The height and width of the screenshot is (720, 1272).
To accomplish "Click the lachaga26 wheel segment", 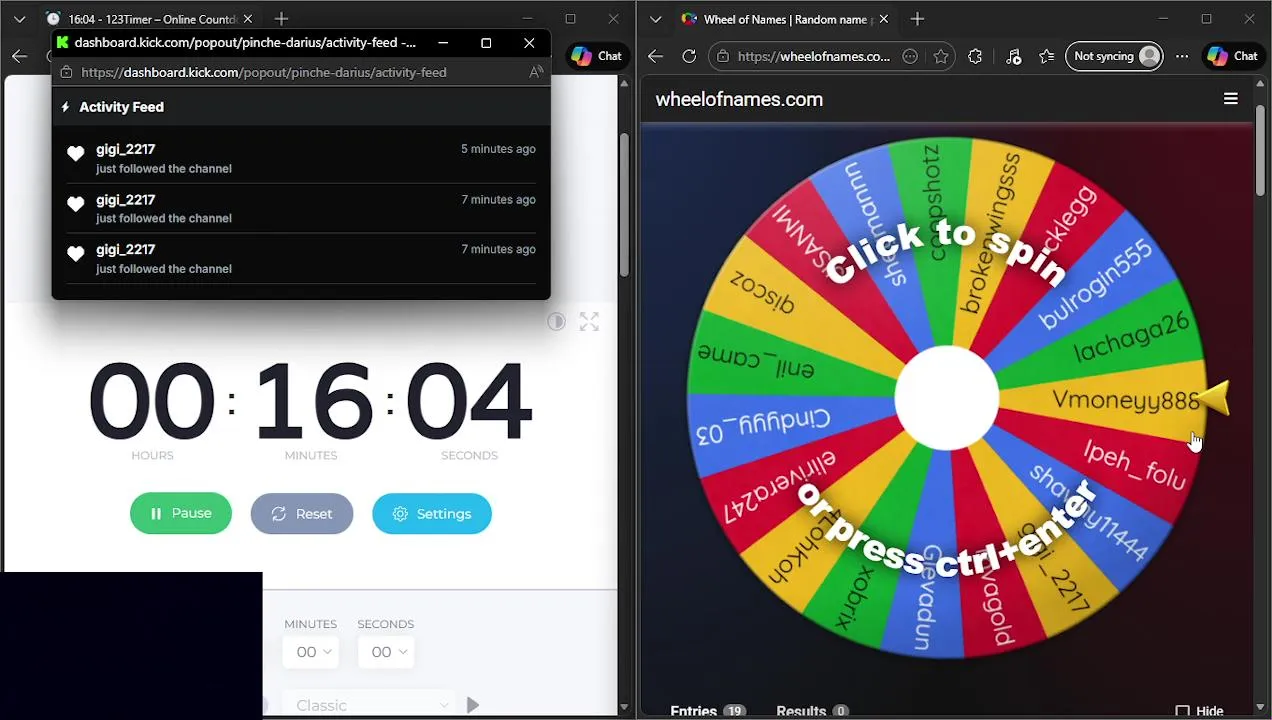I will [1131, 336].
